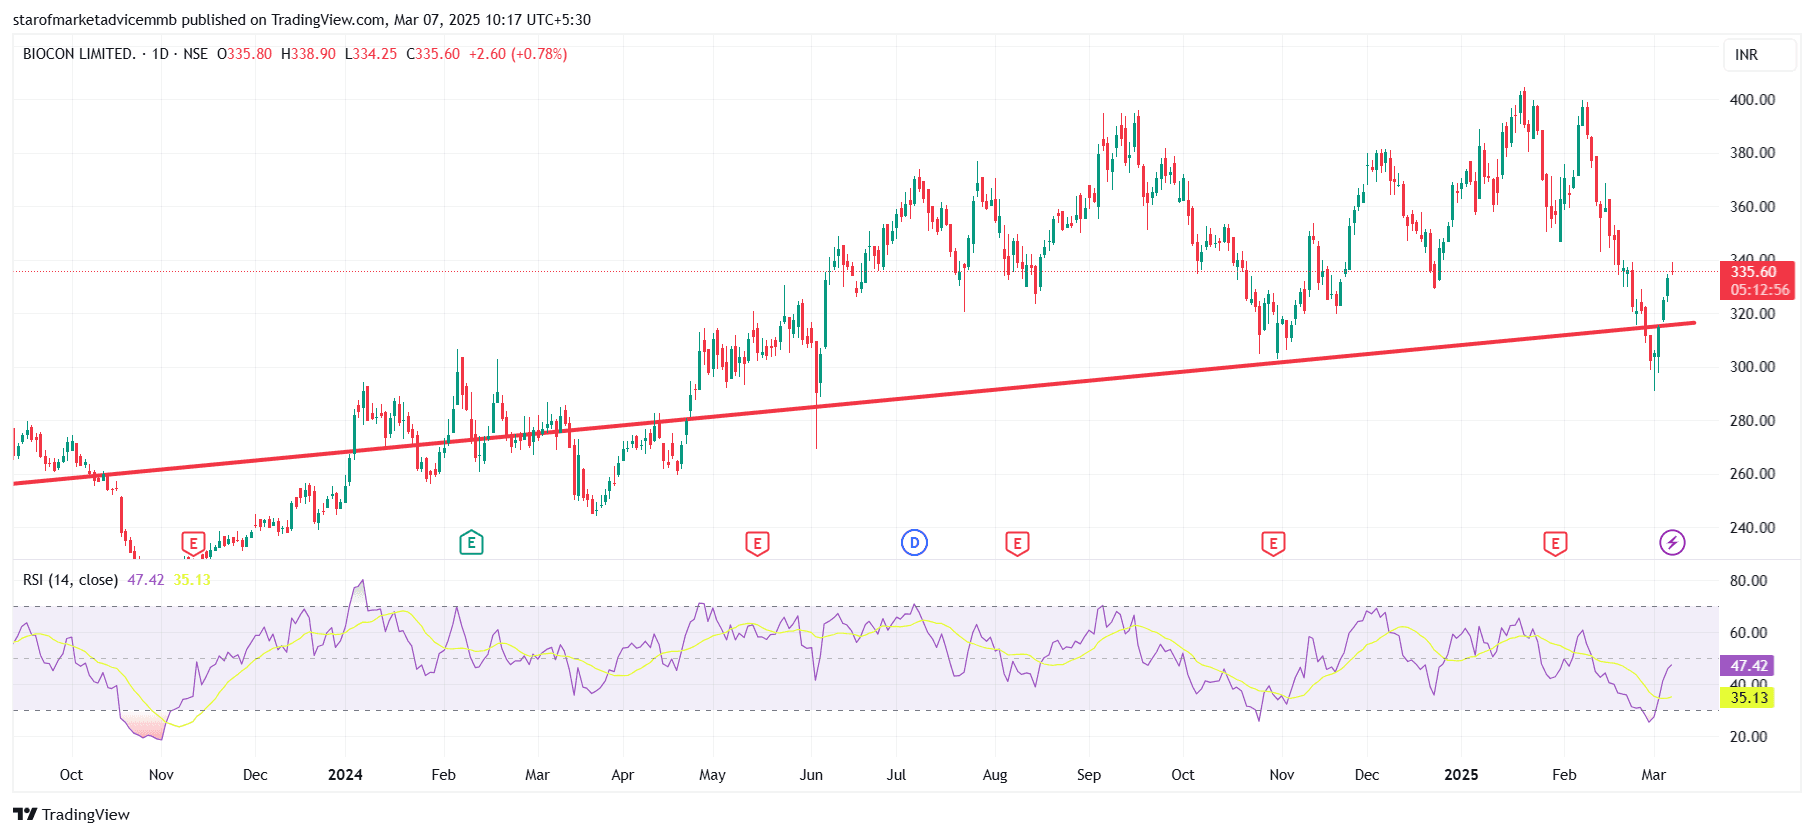Viewport: 1814px width, 836px height.
Task: Click the purple lightning bolt event marker
Action: coord(1672,543)
